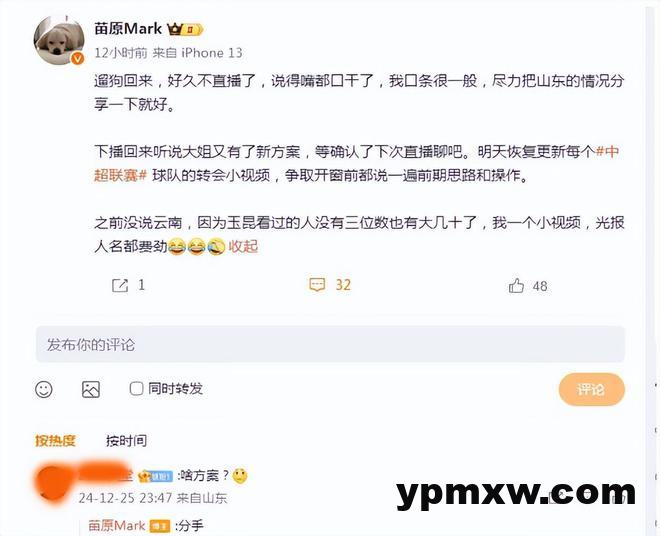Click the orange verified V badge
The height and width of the screenshot is (536, 660).
click(x=77, y=59)
